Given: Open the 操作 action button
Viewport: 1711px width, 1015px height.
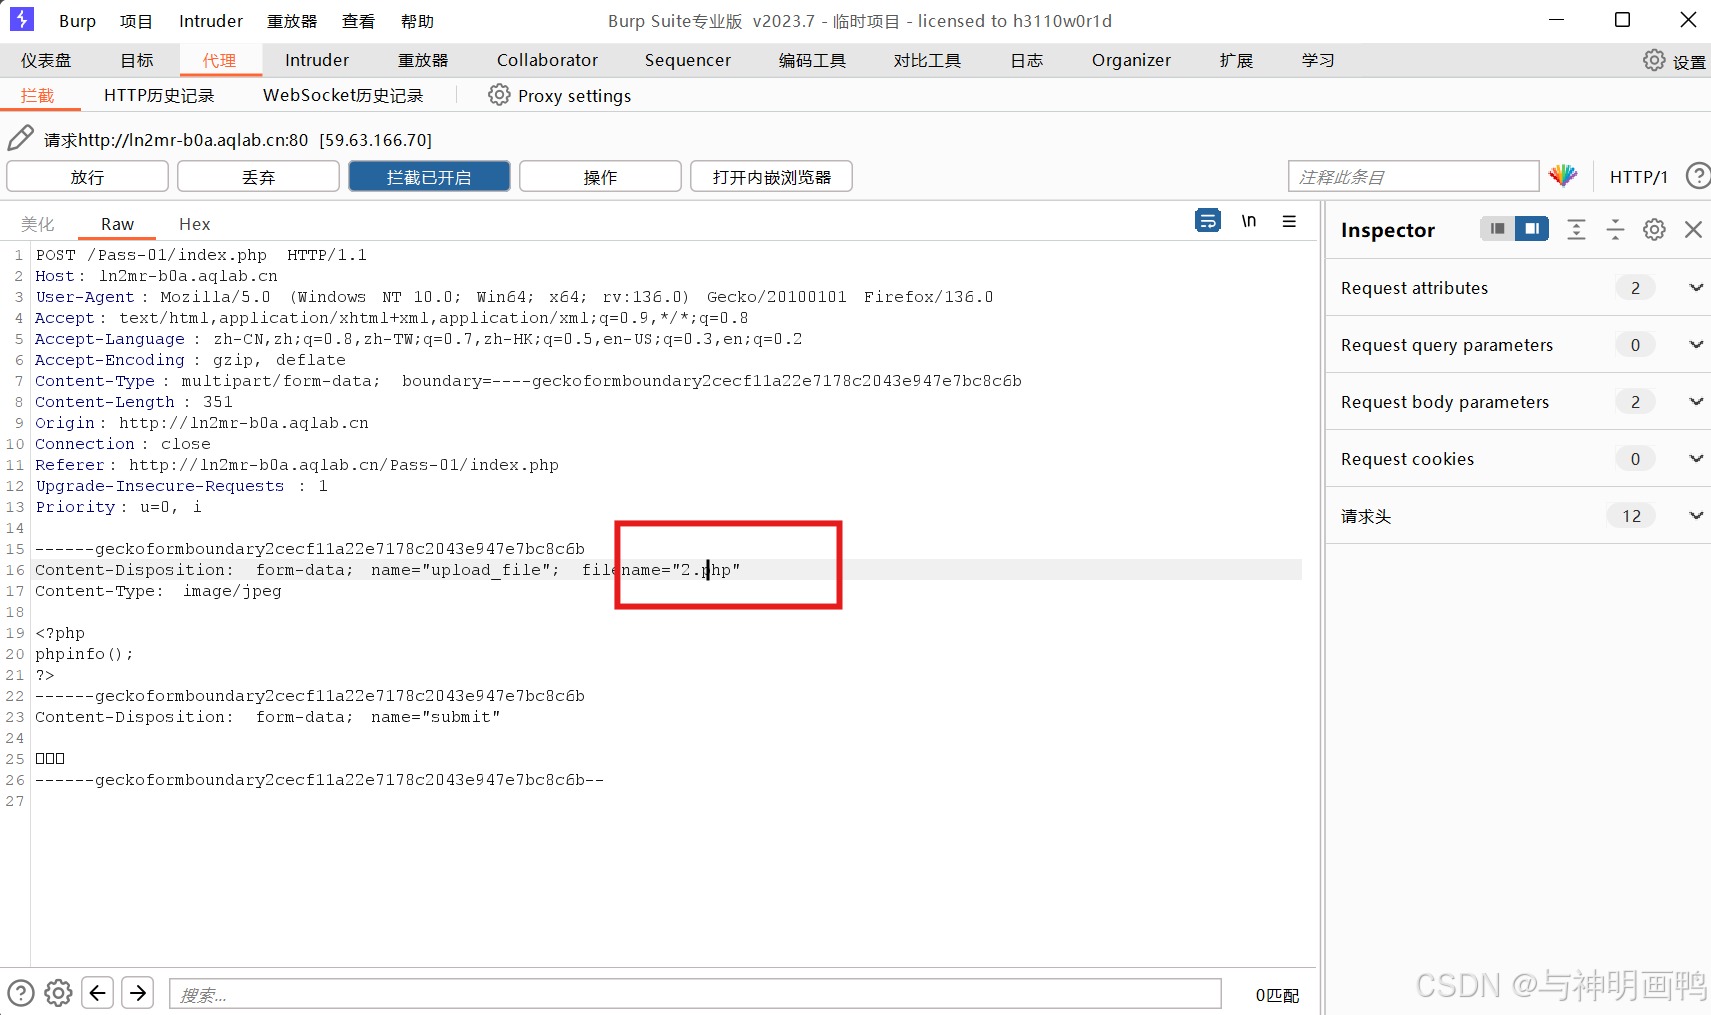Looking at the screenshot, I should pos(600,176).
